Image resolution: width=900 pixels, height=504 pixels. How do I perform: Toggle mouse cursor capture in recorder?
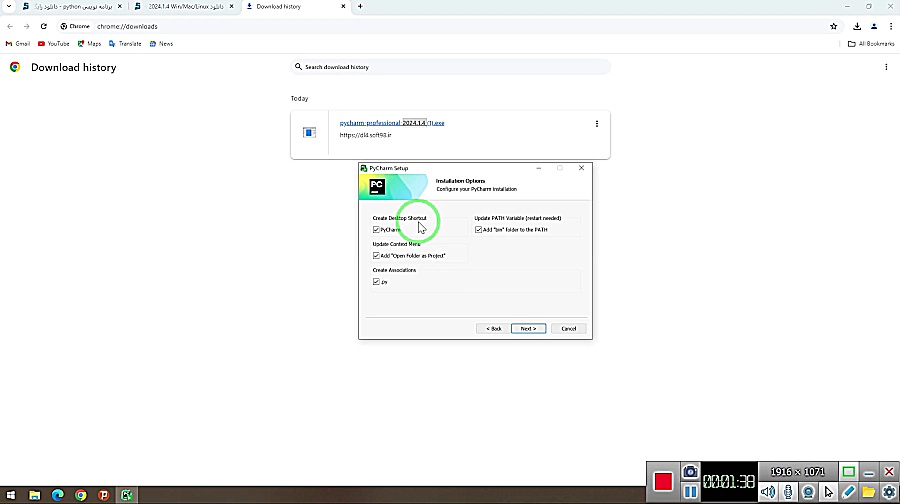[828, 492]
